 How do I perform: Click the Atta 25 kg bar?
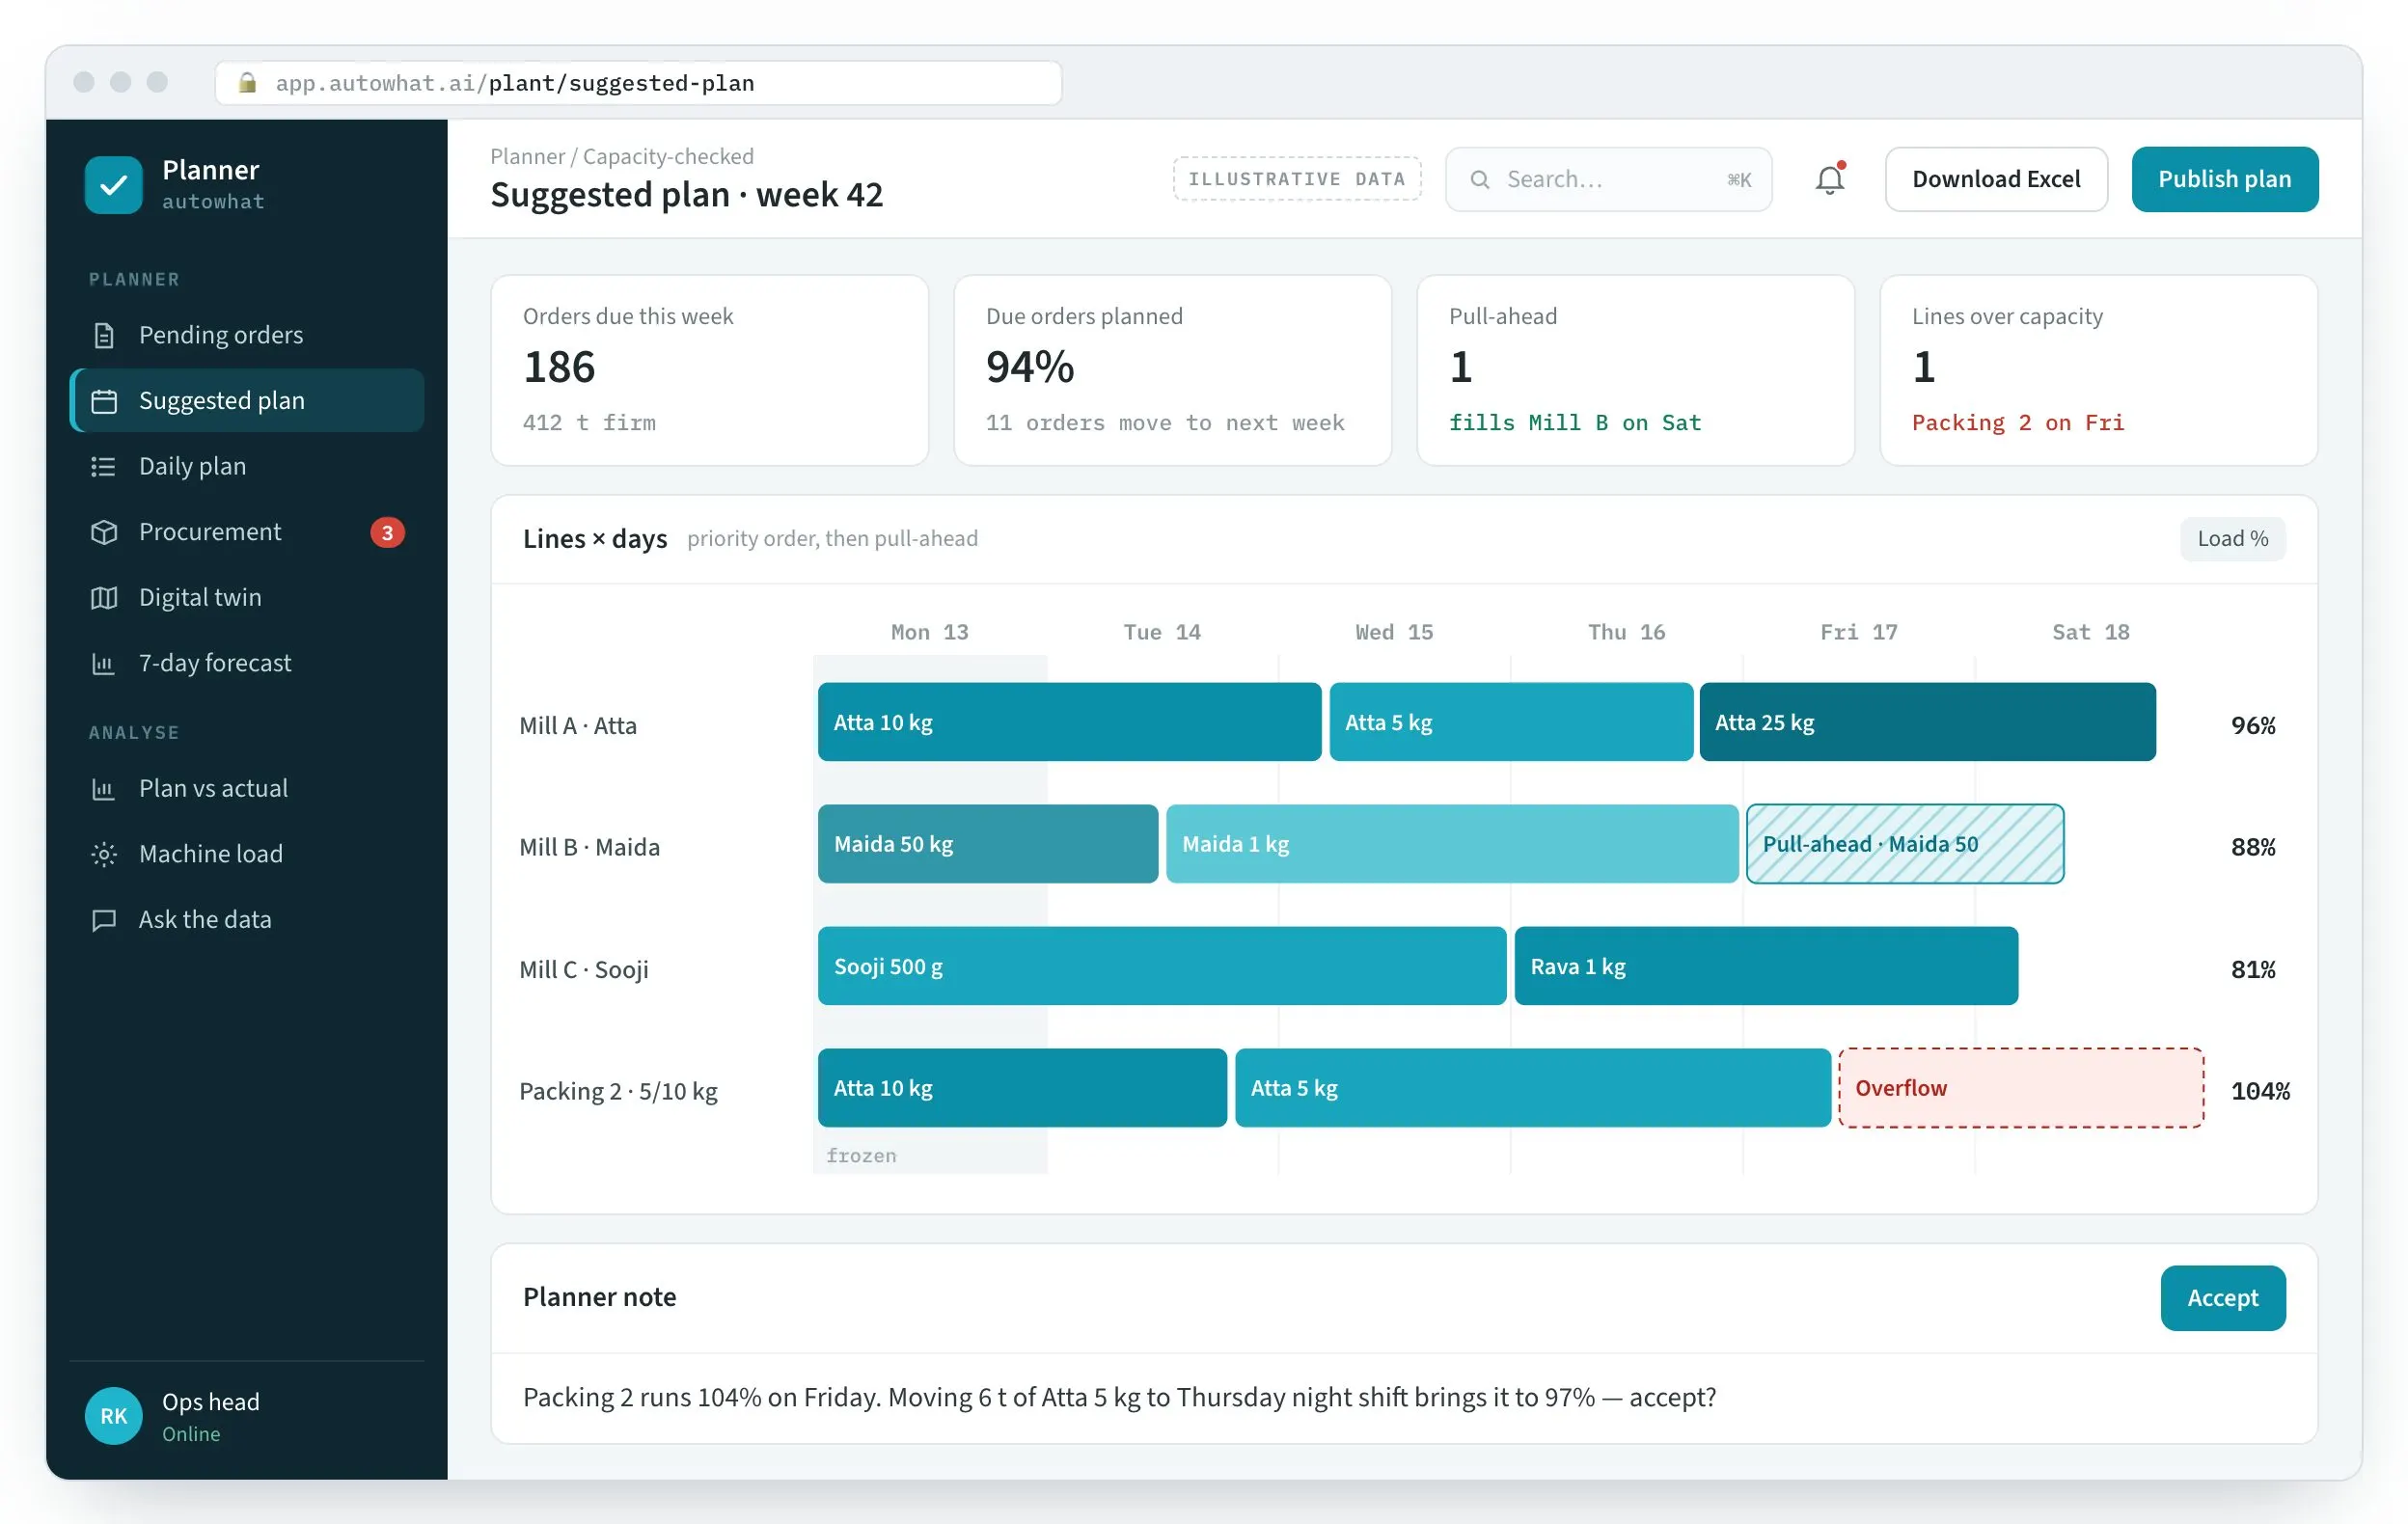(x=1926, y=722)
